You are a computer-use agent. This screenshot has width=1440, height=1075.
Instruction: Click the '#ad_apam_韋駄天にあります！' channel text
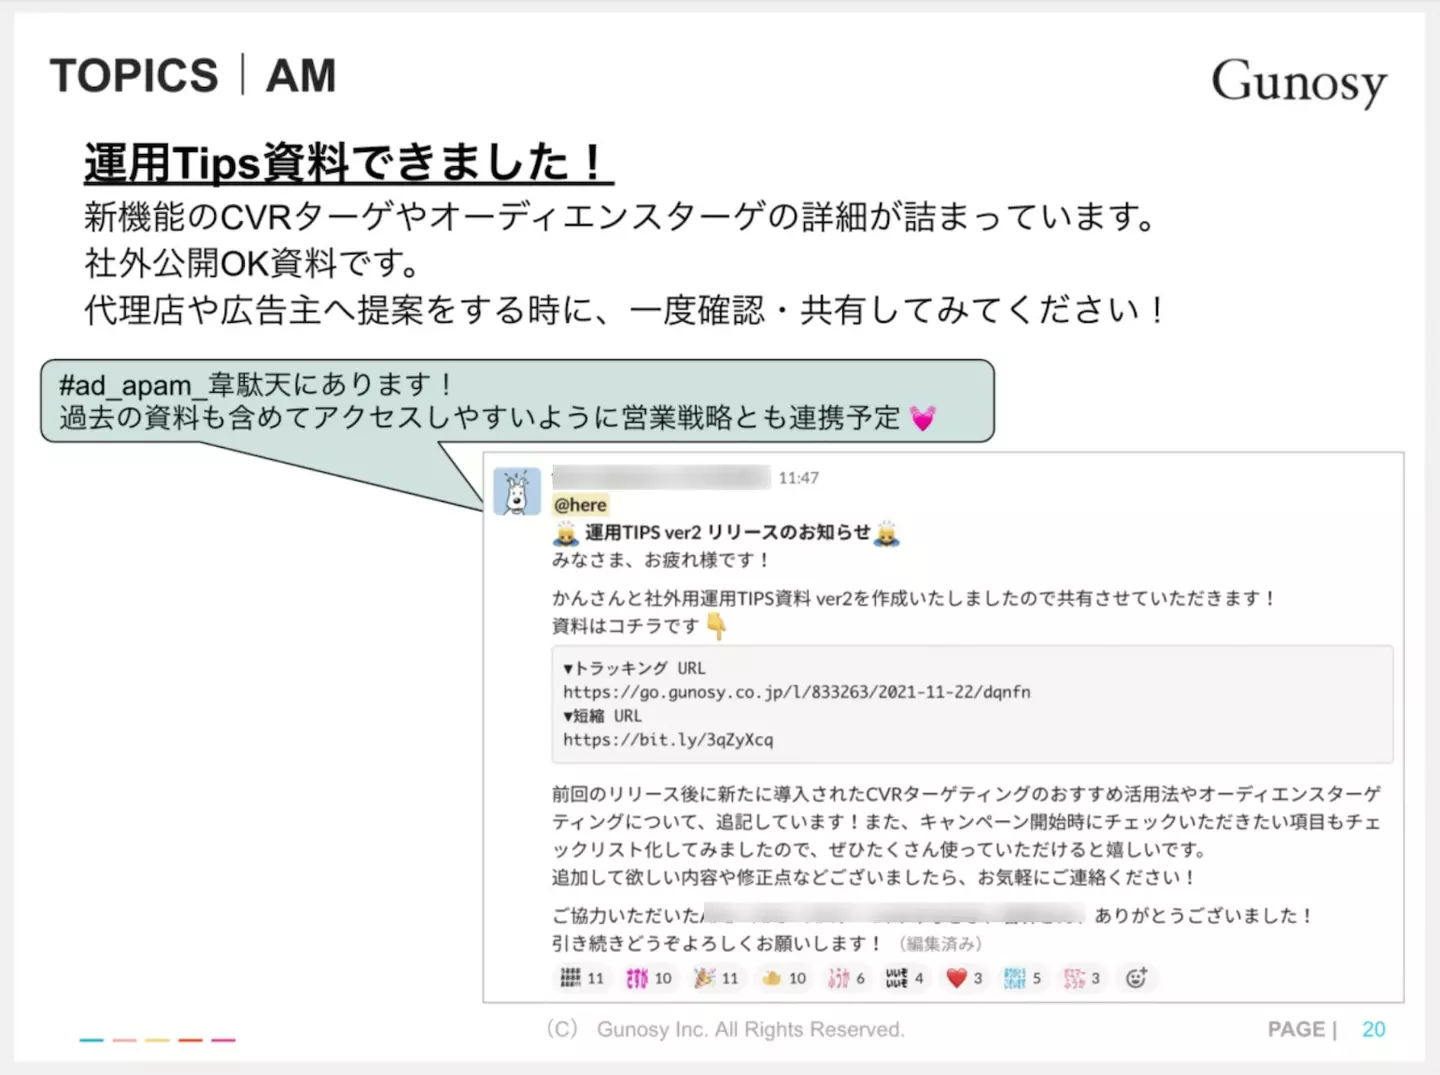(x=256, y=385)
